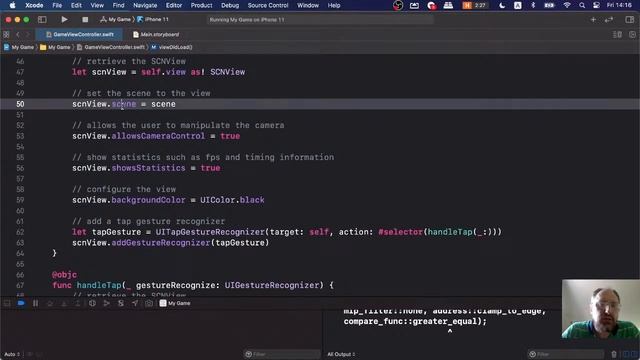Image resolution: width=640 pixels, height=360 pixels.
Task: Stop the running app with the stop button
Action: pyautogui.click(x=85, y=19)
